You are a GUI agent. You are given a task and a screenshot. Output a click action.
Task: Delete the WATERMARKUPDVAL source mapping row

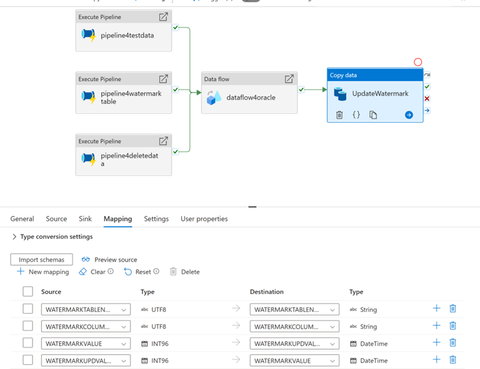tap(453, 360)
